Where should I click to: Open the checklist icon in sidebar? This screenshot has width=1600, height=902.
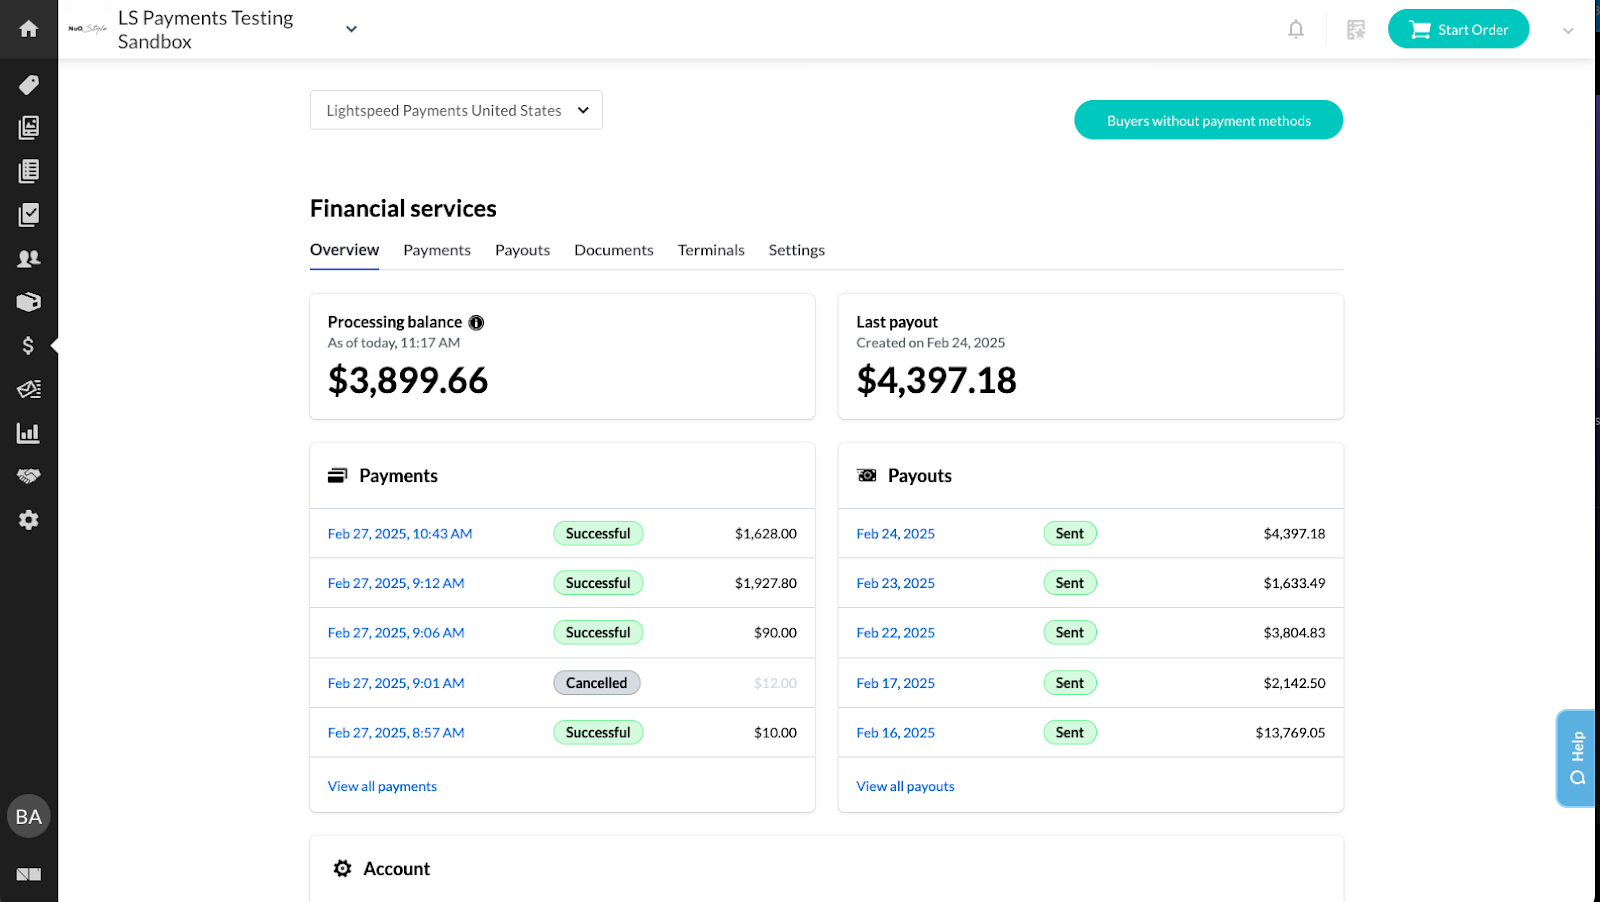click(x=29, y=215)
